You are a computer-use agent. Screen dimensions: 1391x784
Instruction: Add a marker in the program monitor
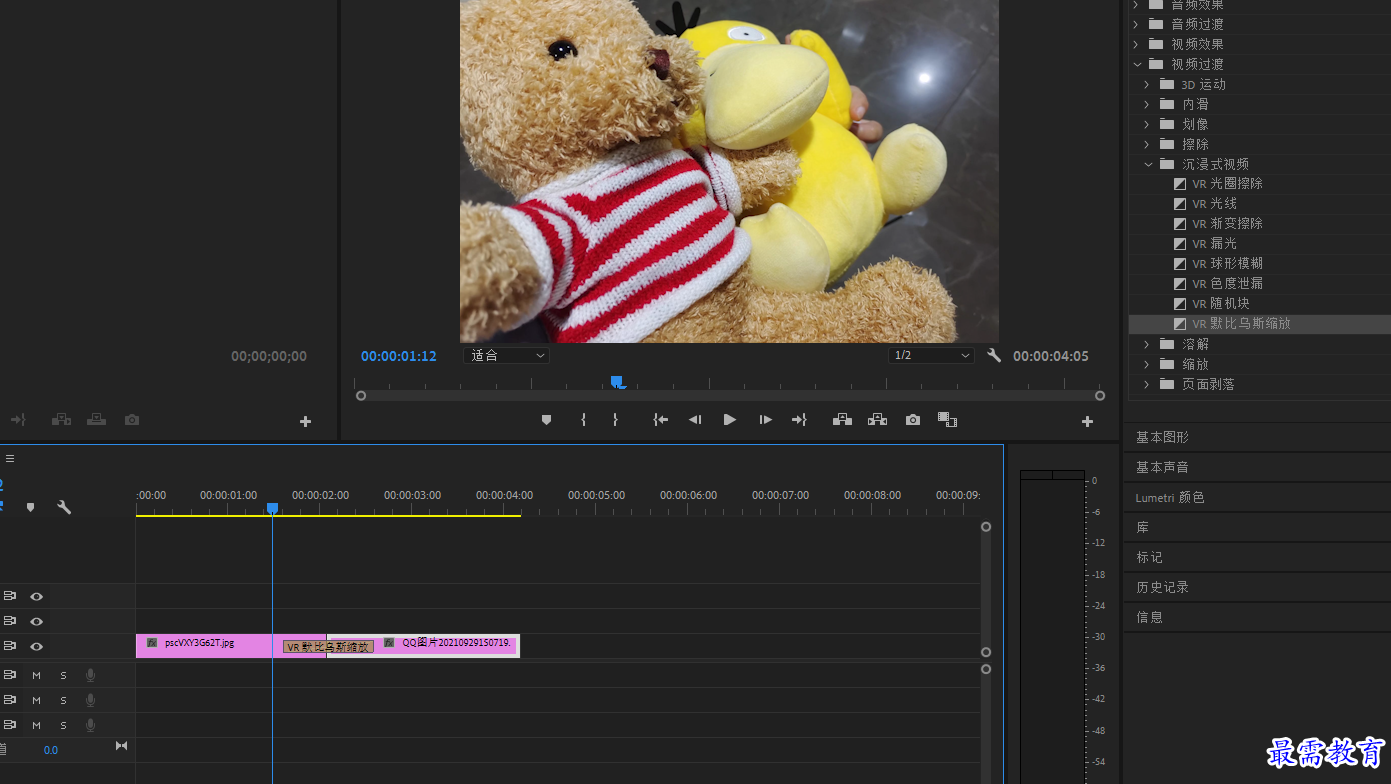coord(546,420)
